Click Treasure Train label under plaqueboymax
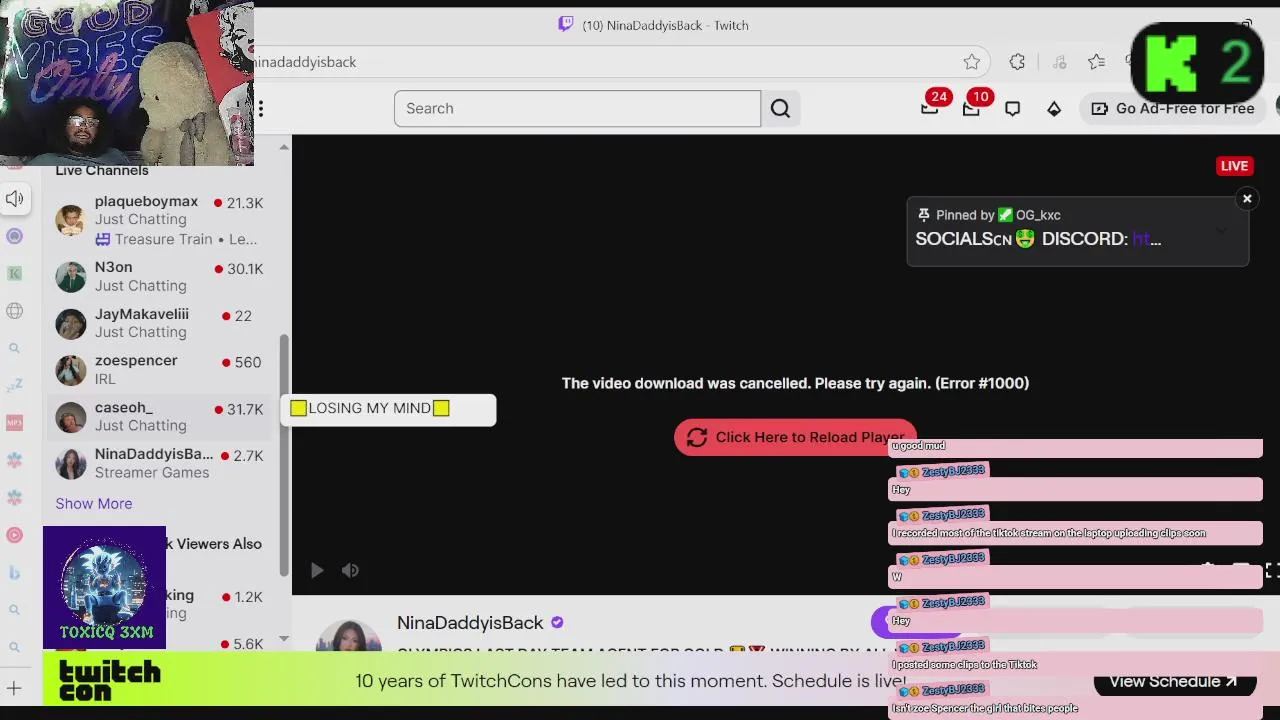This screenshot has height=720, width=1280. (163, 239)
